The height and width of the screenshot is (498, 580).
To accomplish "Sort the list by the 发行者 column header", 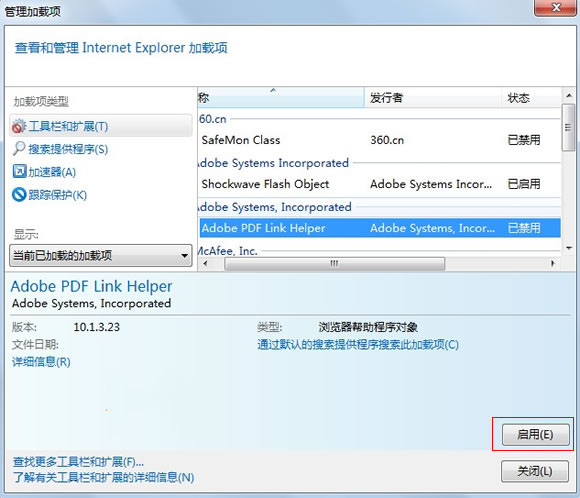I will 432,98.
